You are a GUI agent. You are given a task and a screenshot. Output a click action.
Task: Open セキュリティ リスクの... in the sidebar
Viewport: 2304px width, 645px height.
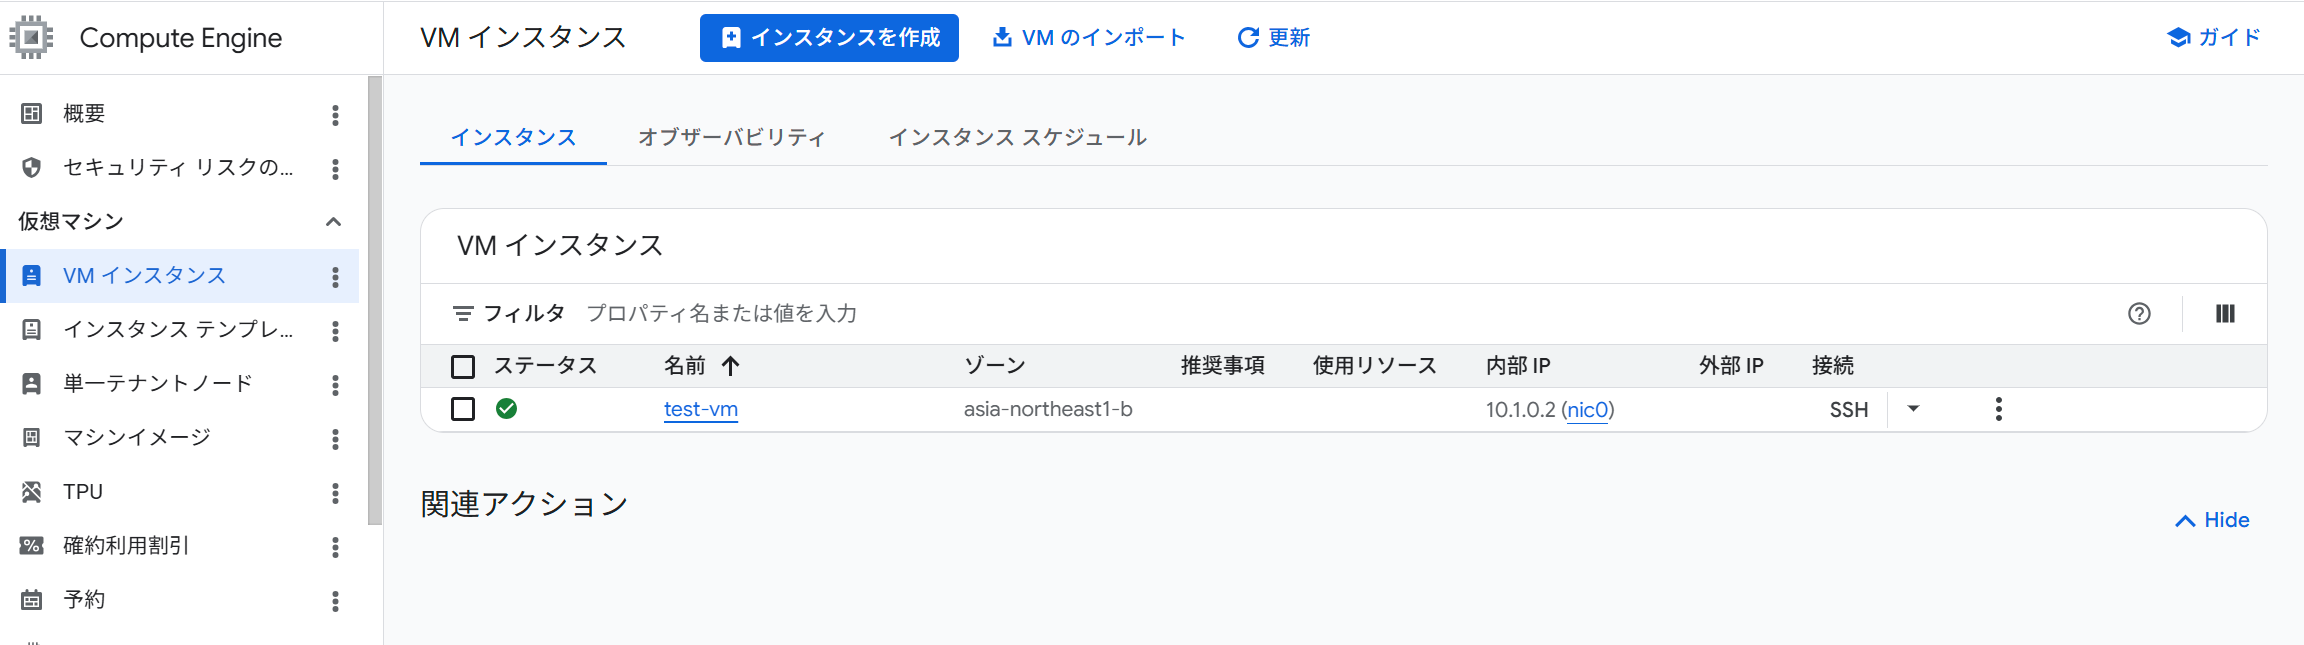[x=178, y=167]
